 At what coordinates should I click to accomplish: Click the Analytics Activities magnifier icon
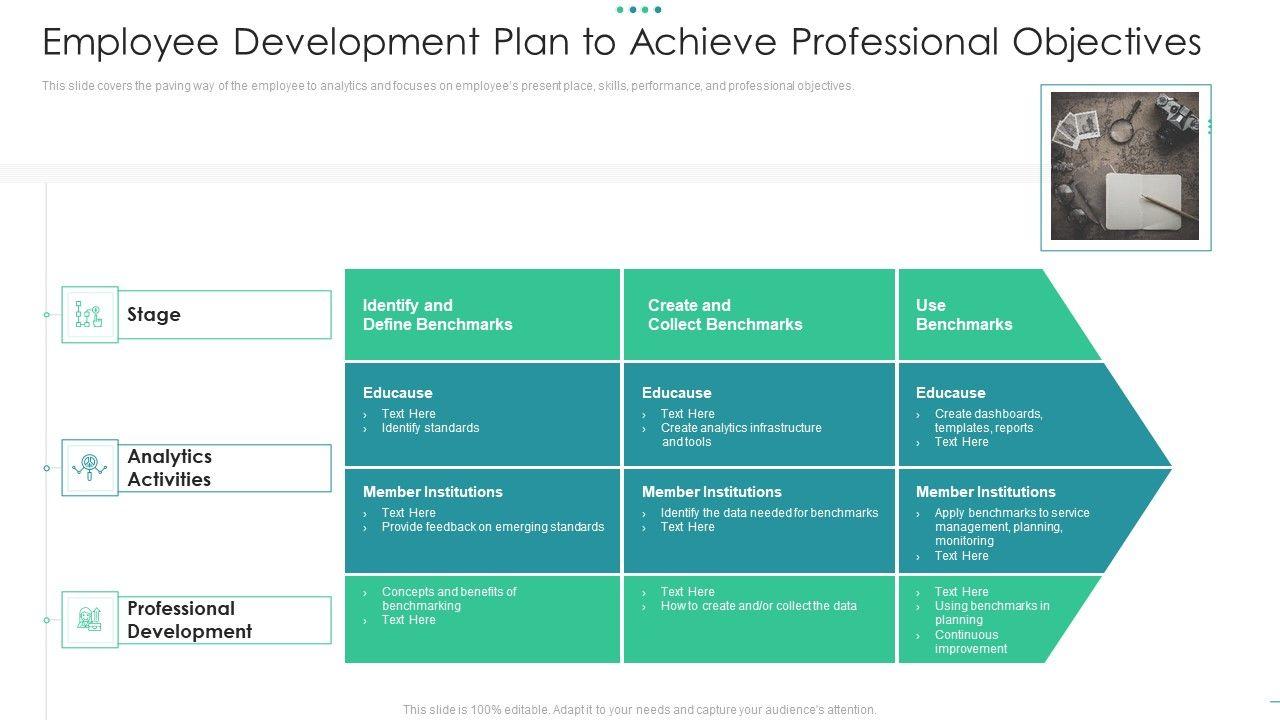(89, 467)
